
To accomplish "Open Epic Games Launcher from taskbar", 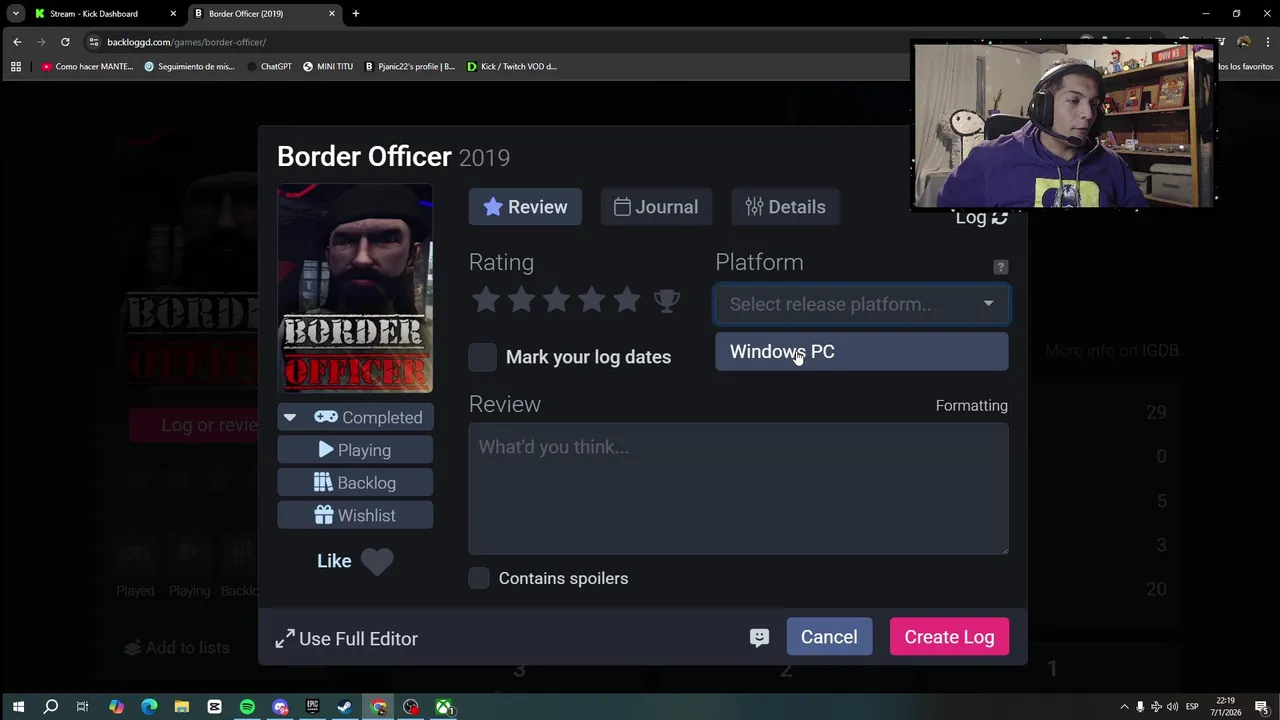I will tap(312, 707).
